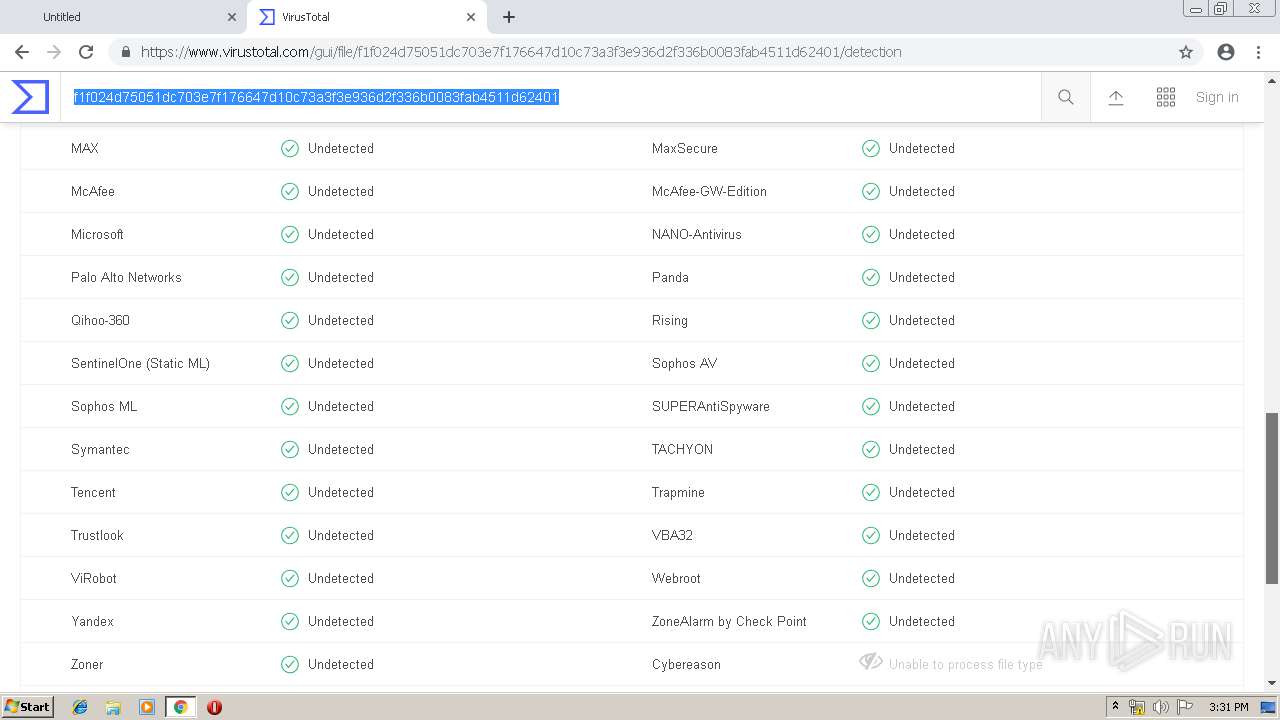
Task: Click scrollbar down arrow
Action: [x=1272, y=683]
